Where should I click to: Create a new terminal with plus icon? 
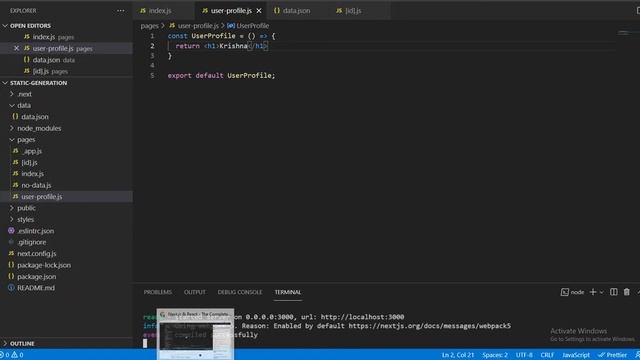pos(593,292)
